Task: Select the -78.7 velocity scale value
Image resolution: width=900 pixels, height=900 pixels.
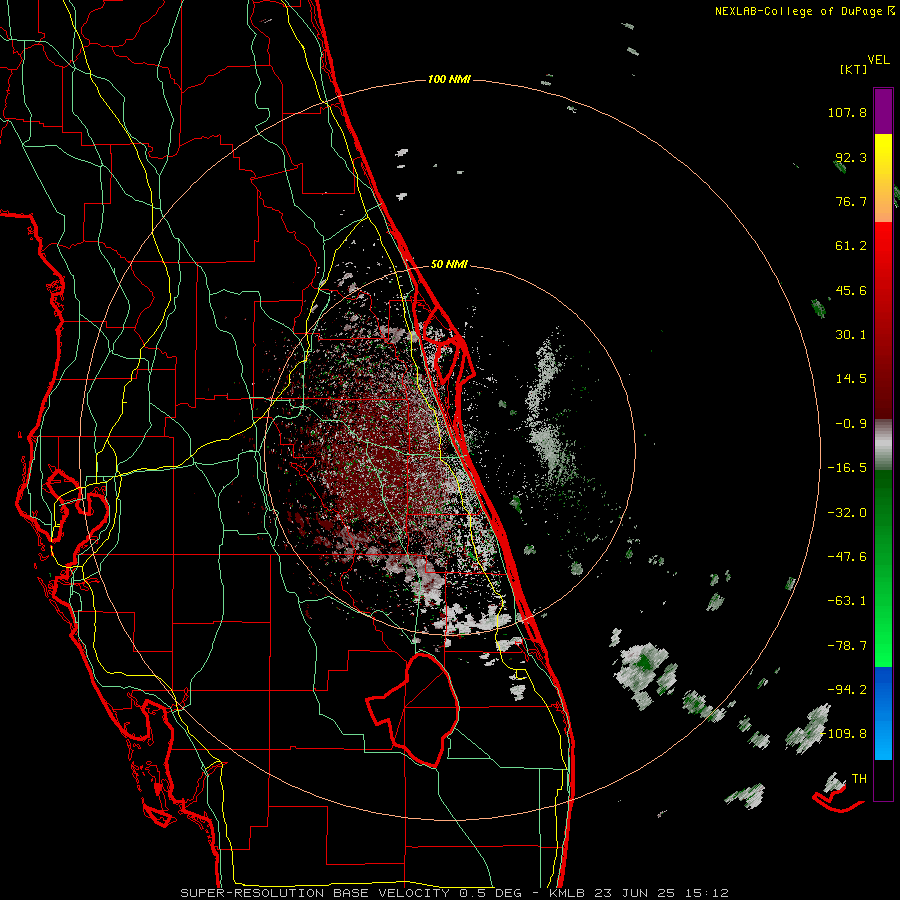Action: [x=847, y=646]
